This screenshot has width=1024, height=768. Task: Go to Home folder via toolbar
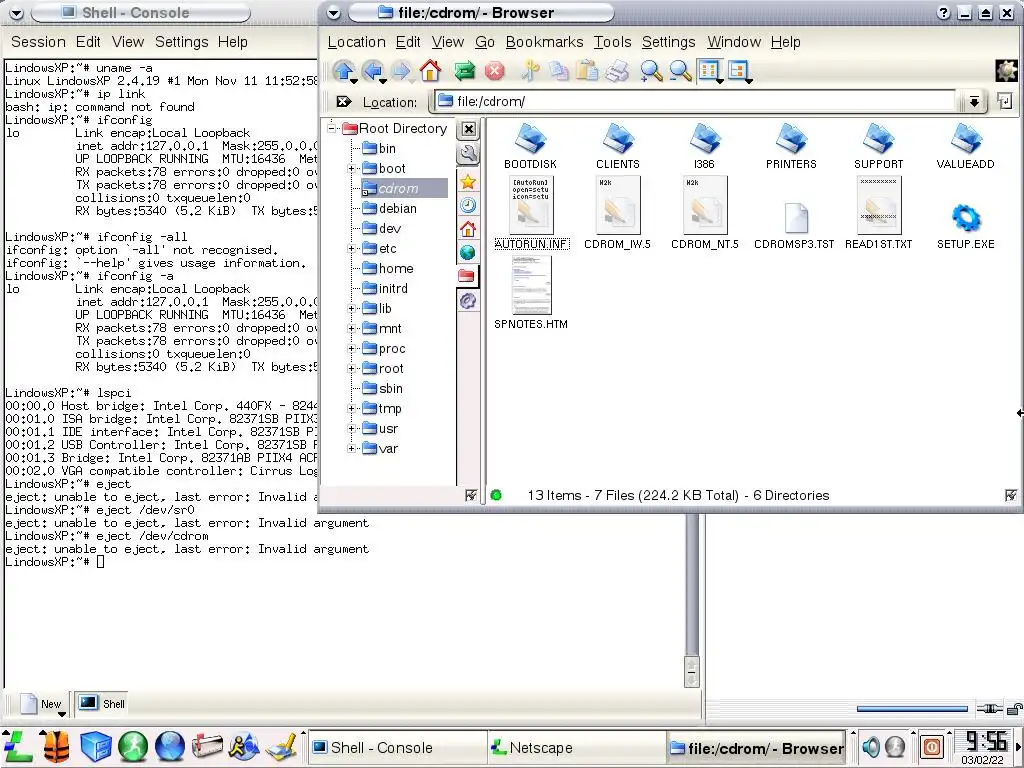(430, 71)
